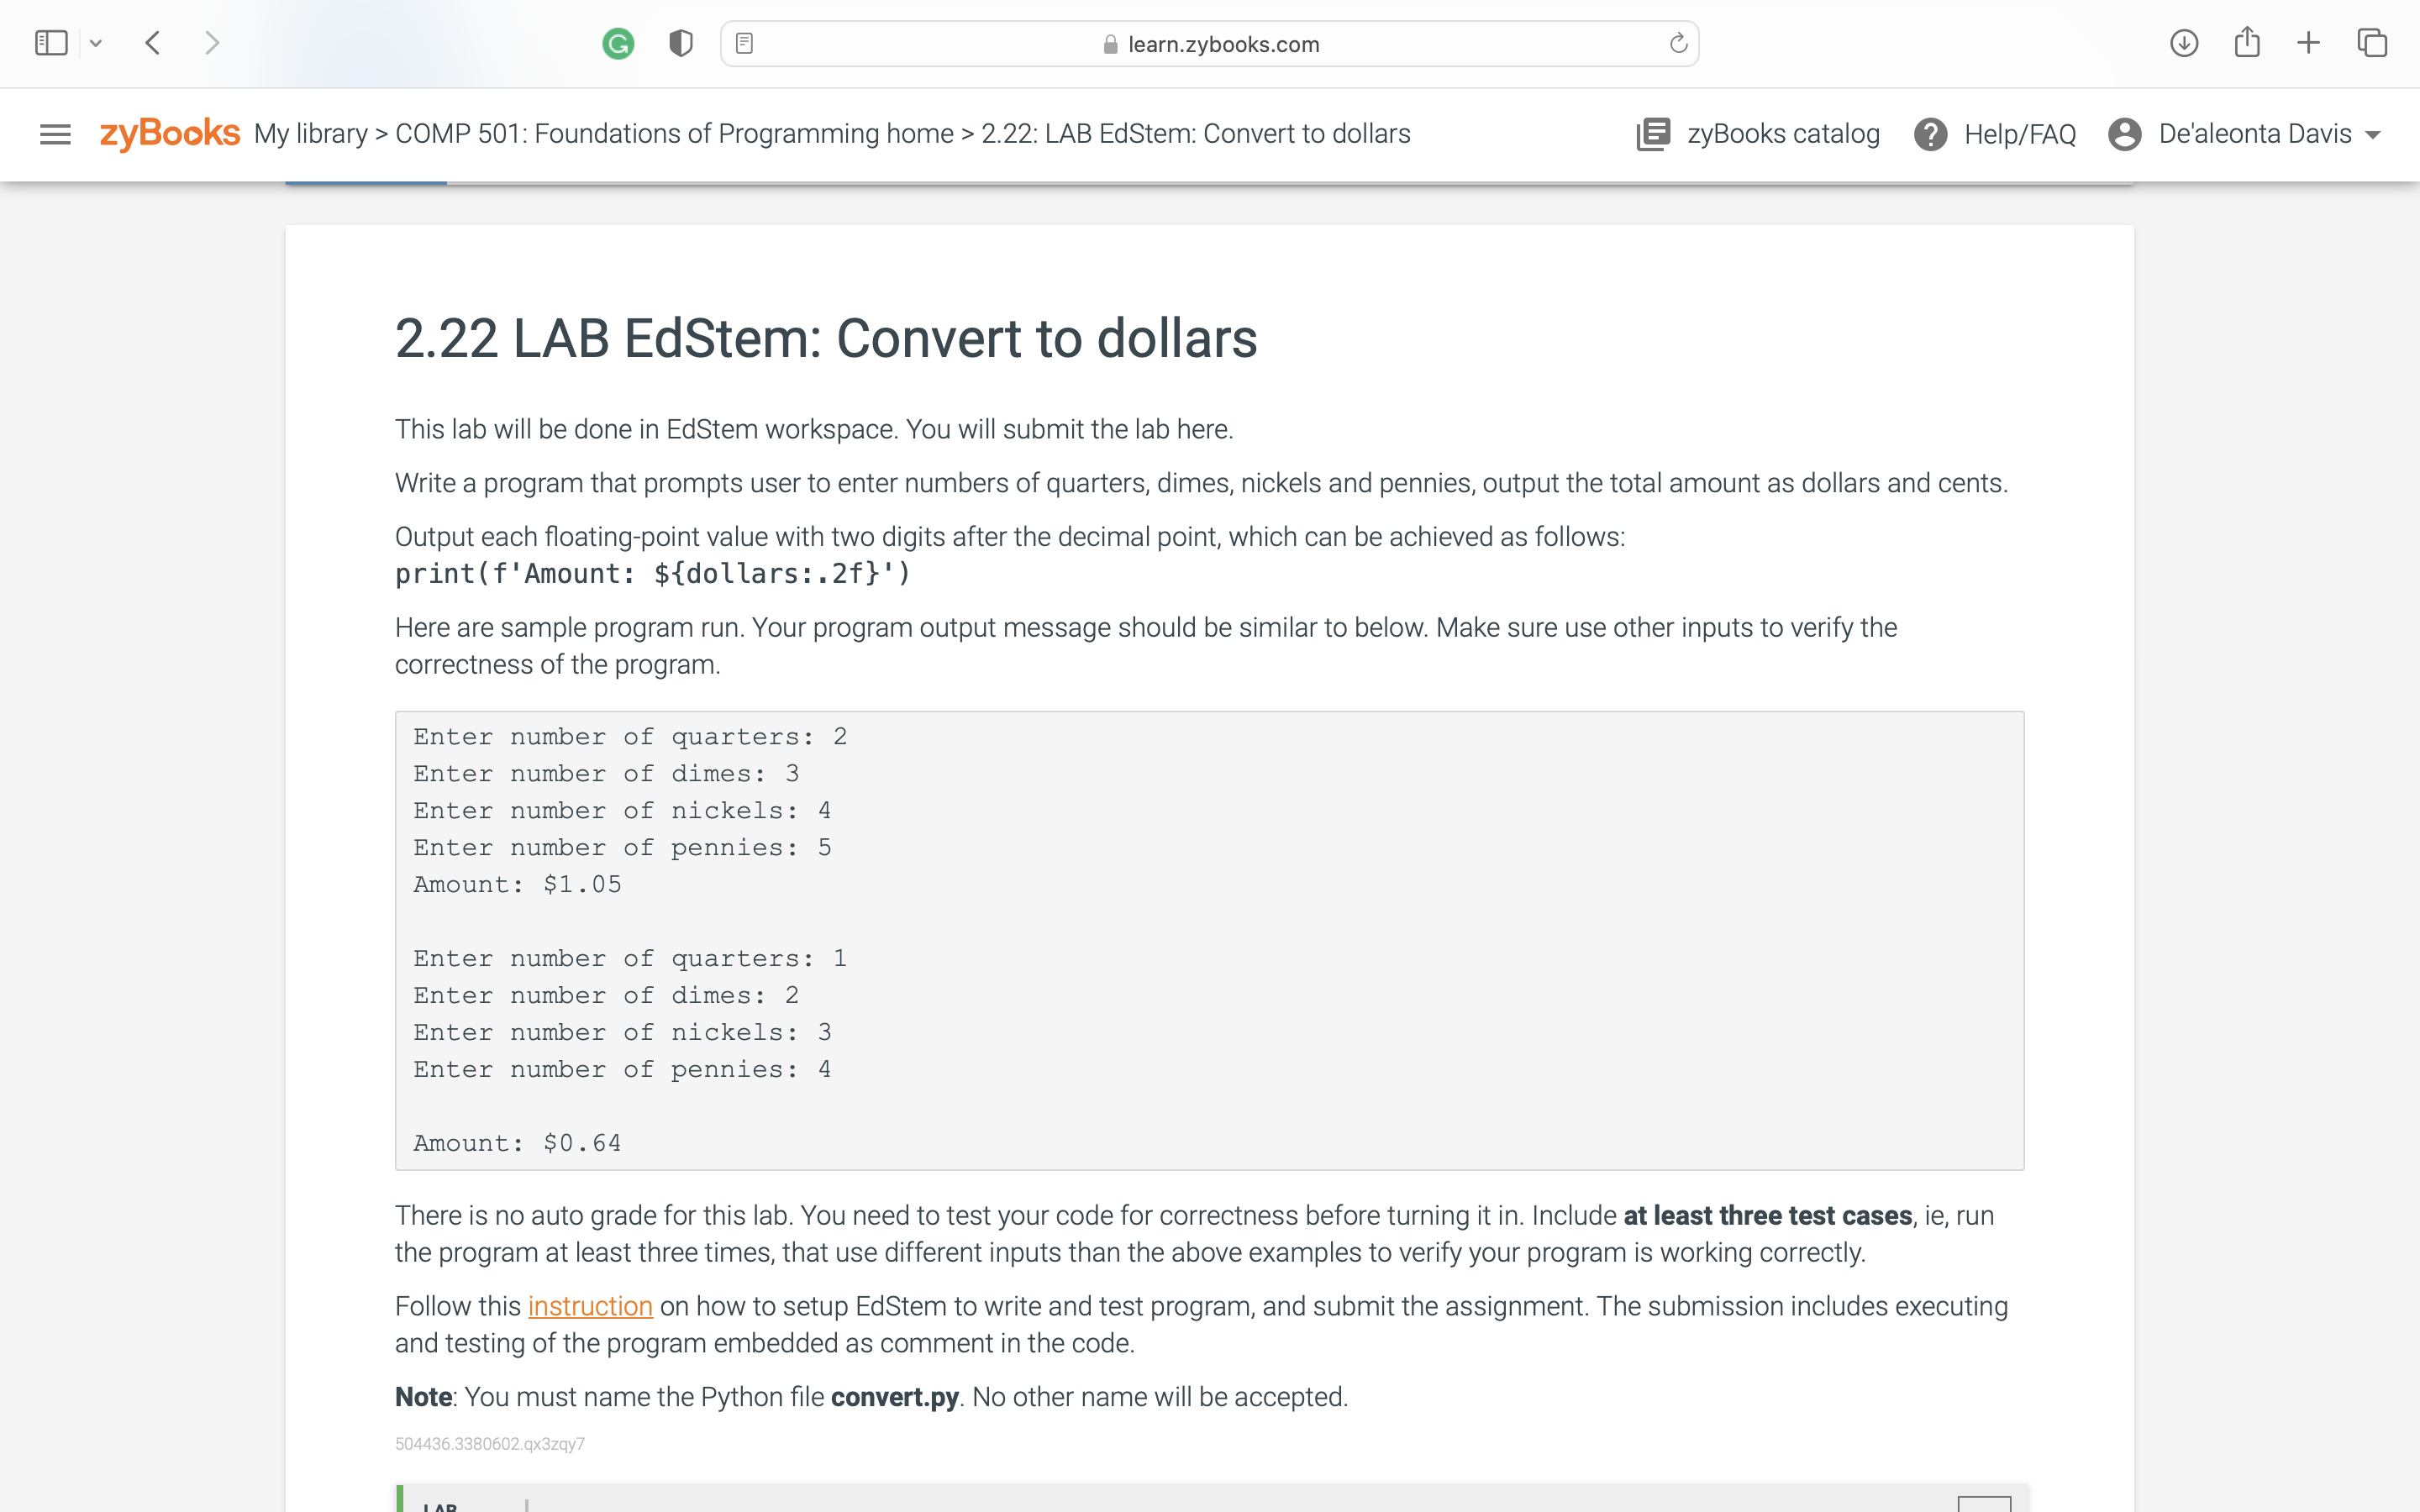The width and height of the screenshot is (2420, 1512).
Task: Open COMP 501 Foundations of Programming home
Action: tap(674, 134)
